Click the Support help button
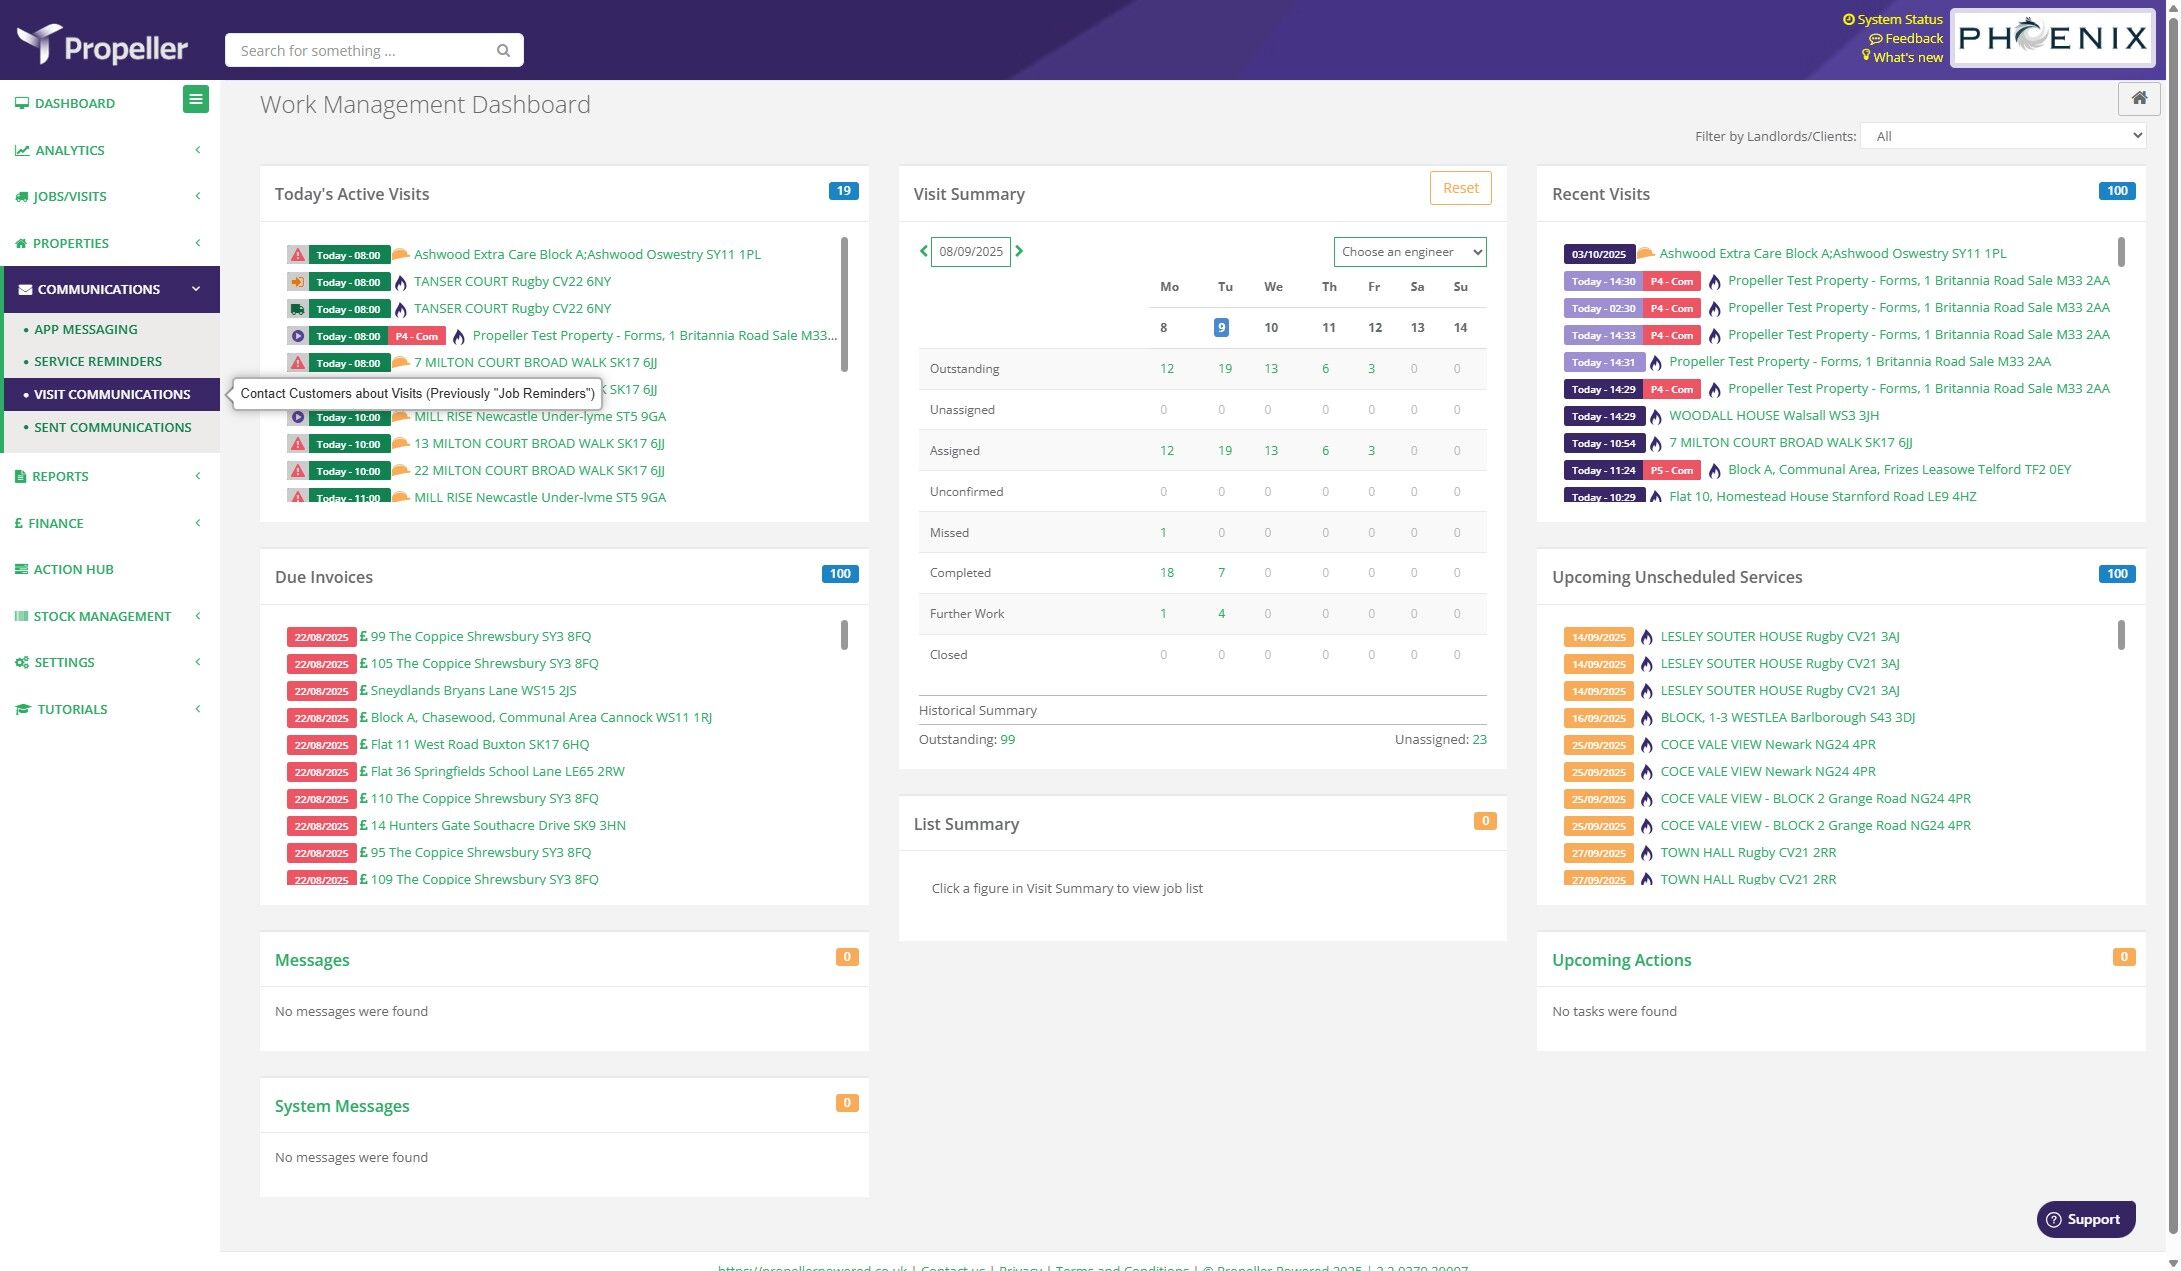The width and height of the screenshot is (2181, 1271). coord(2085,1219)
